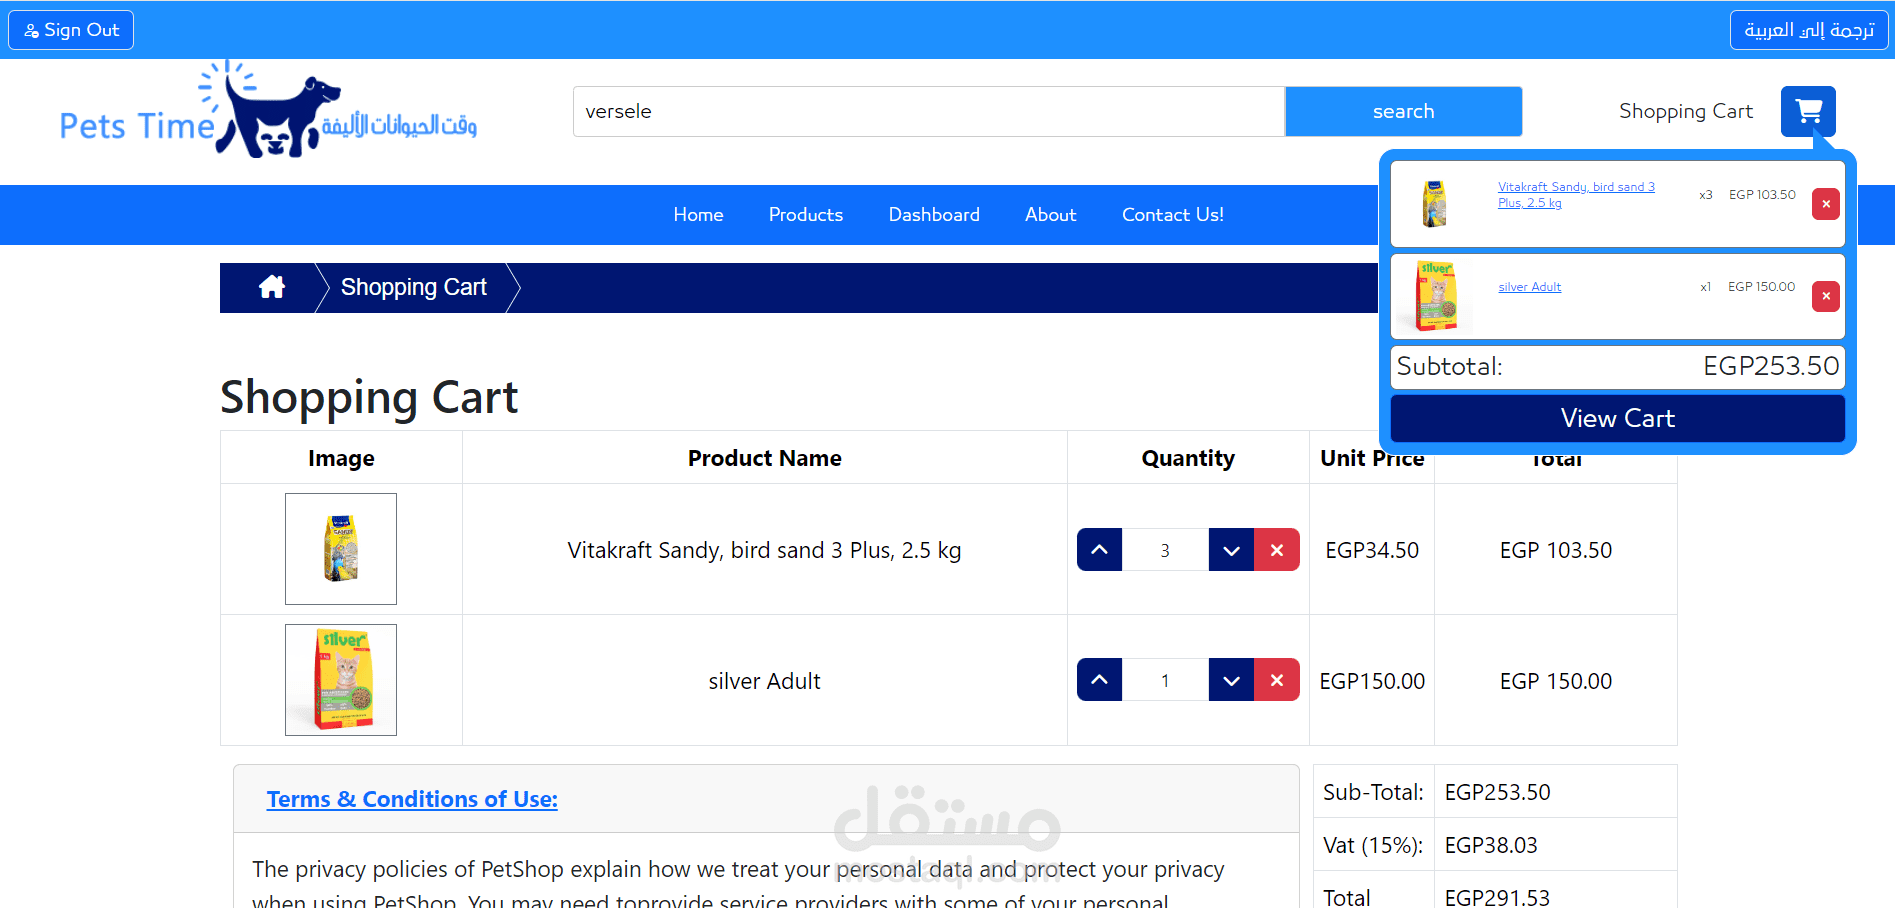This screenshot has height=908, width=1895.
Task: Open Vitakraft Sandy link in mini cart
Action: tap(1576, 195)
